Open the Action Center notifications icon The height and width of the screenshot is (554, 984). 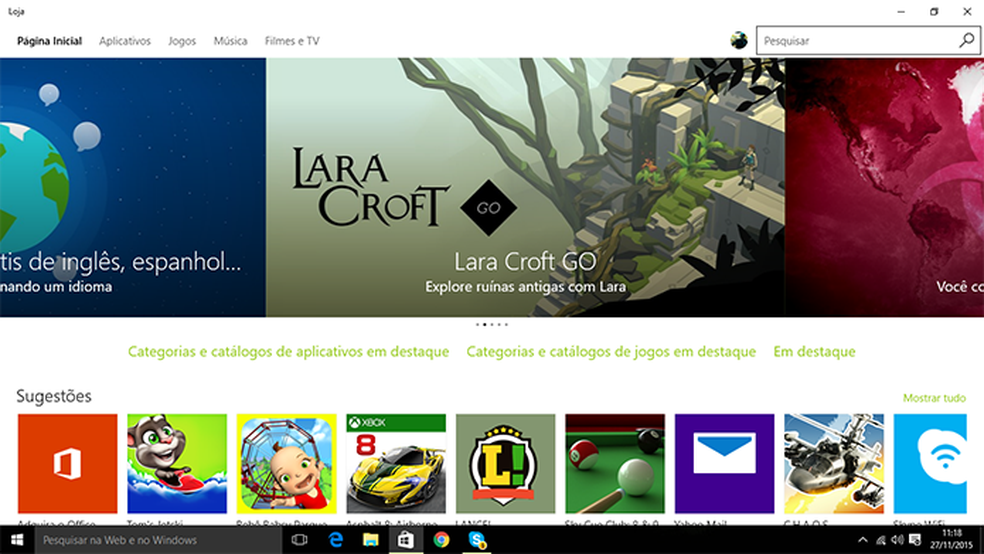(915, 540)
